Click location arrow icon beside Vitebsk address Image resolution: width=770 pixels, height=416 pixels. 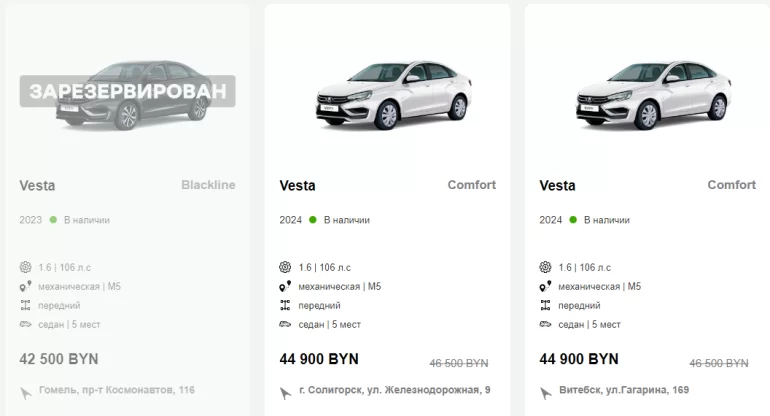click(545, 392)
